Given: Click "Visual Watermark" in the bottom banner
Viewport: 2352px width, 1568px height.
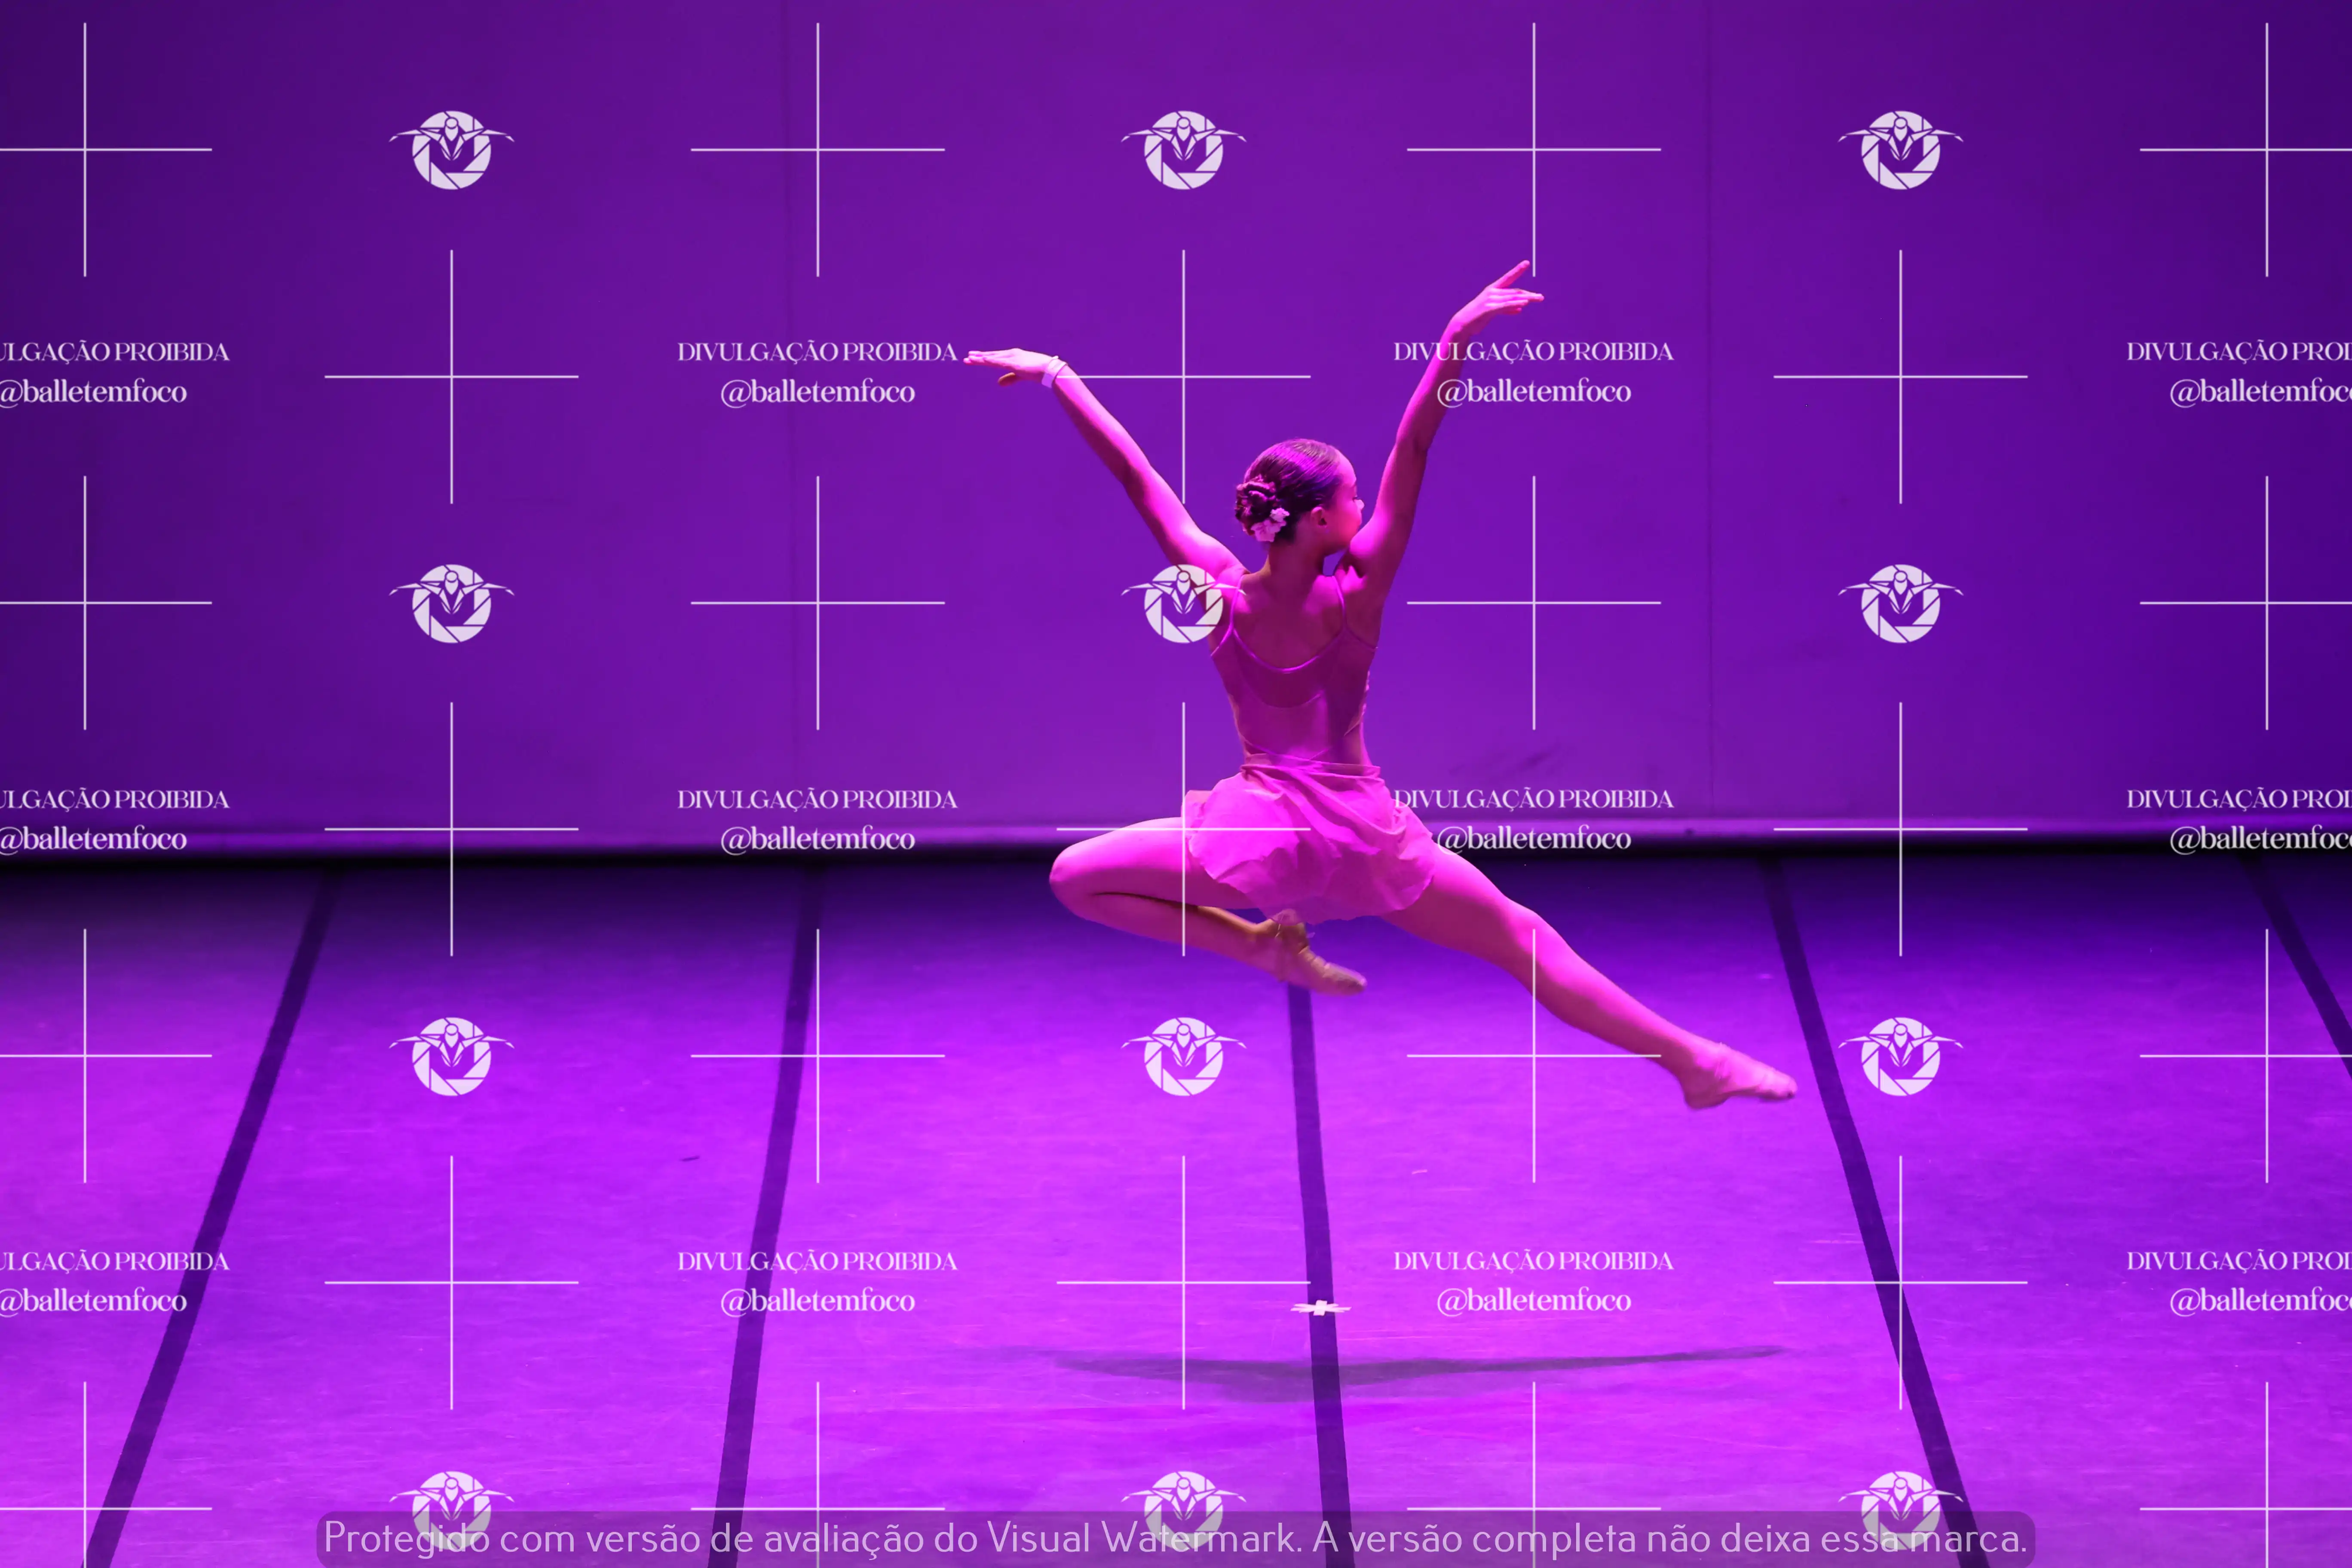Looking at the screenshot, I should tap(1142, 1538).
